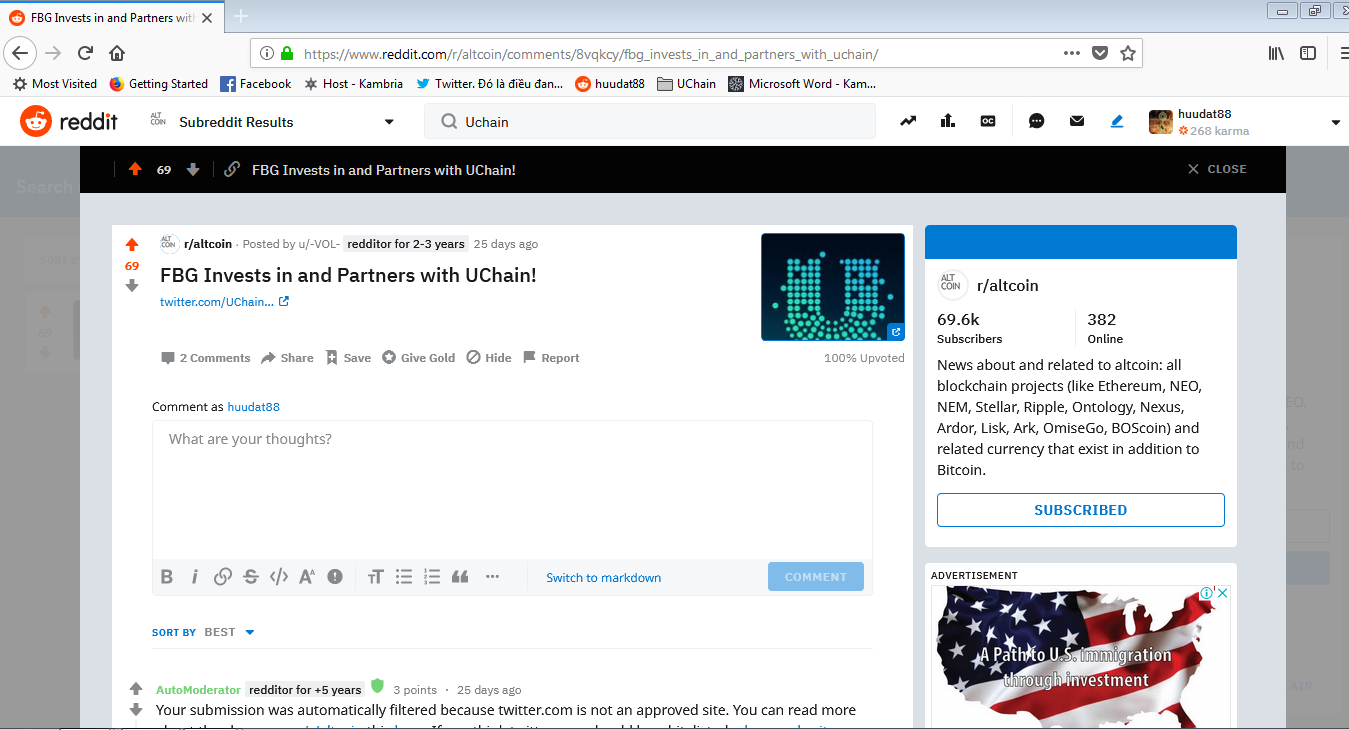
Task: Expand the huudat88 user menu arrow
Action: pyautogui.click(x=1335, y=123)
